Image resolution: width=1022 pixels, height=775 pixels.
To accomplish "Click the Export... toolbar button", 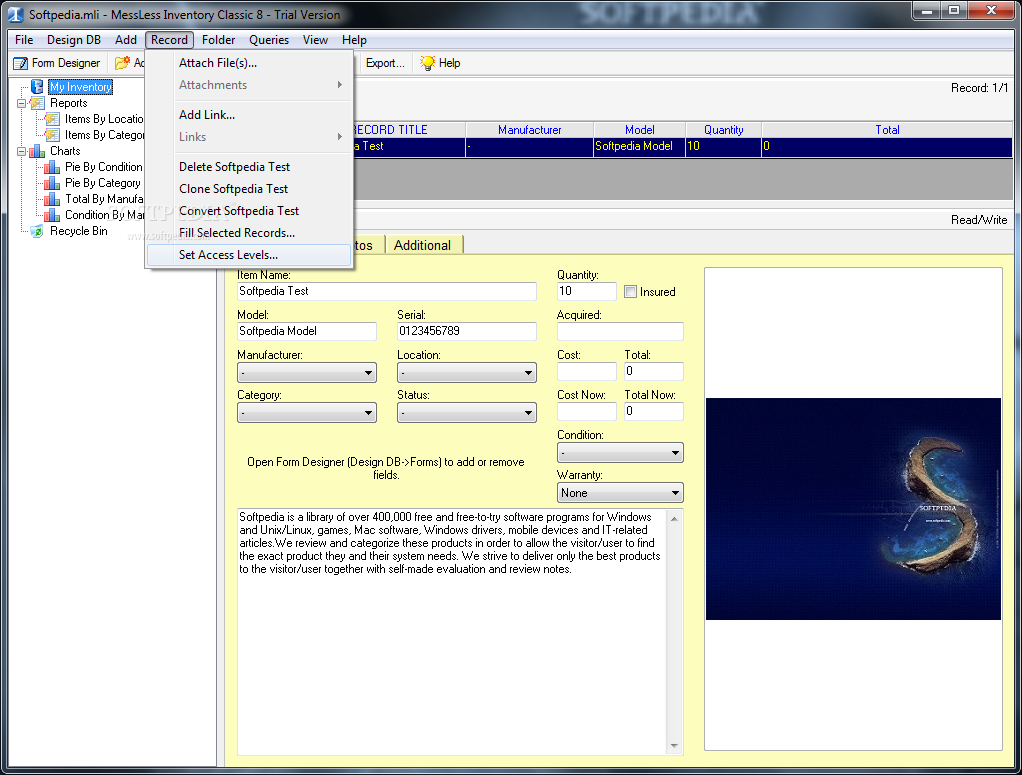I will [385, 63].
